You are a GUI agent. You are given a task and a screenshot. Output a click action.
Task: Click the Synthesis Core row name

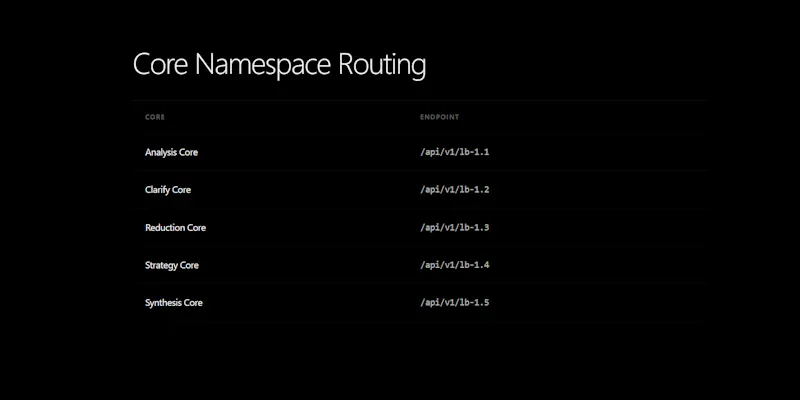tap(174, 303)
